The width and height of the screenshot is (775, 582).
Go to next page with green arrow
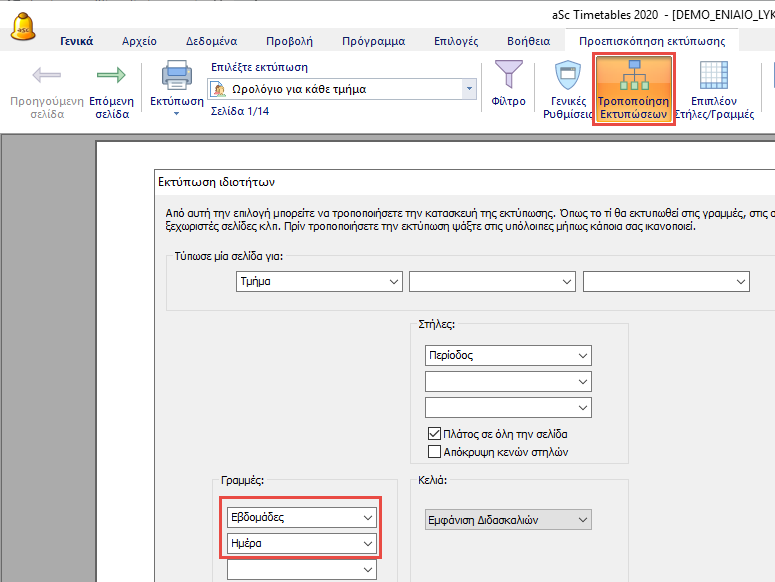click(110, 76)
